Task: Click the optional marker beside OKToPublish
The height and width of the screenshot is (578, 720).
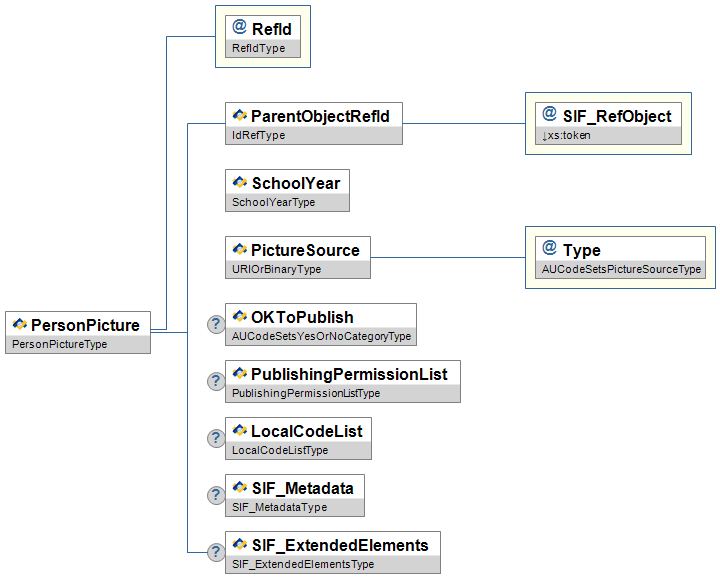Action: click(215, 324)
